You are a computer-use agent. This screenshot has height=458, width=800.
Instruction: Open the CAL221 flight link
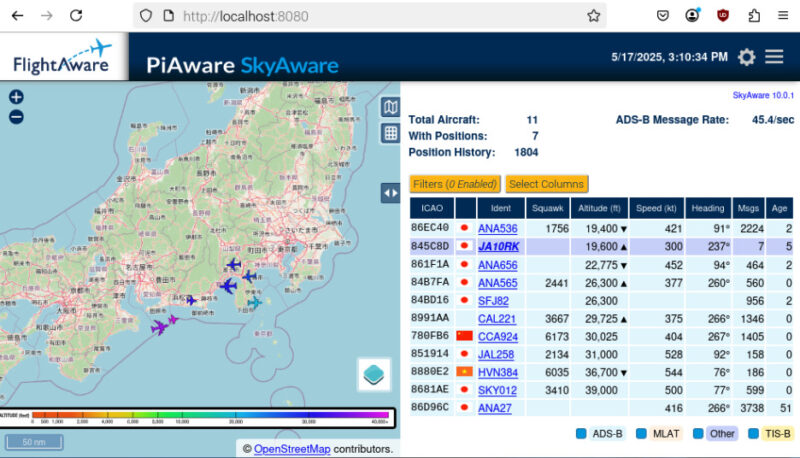tap(497, 319)
